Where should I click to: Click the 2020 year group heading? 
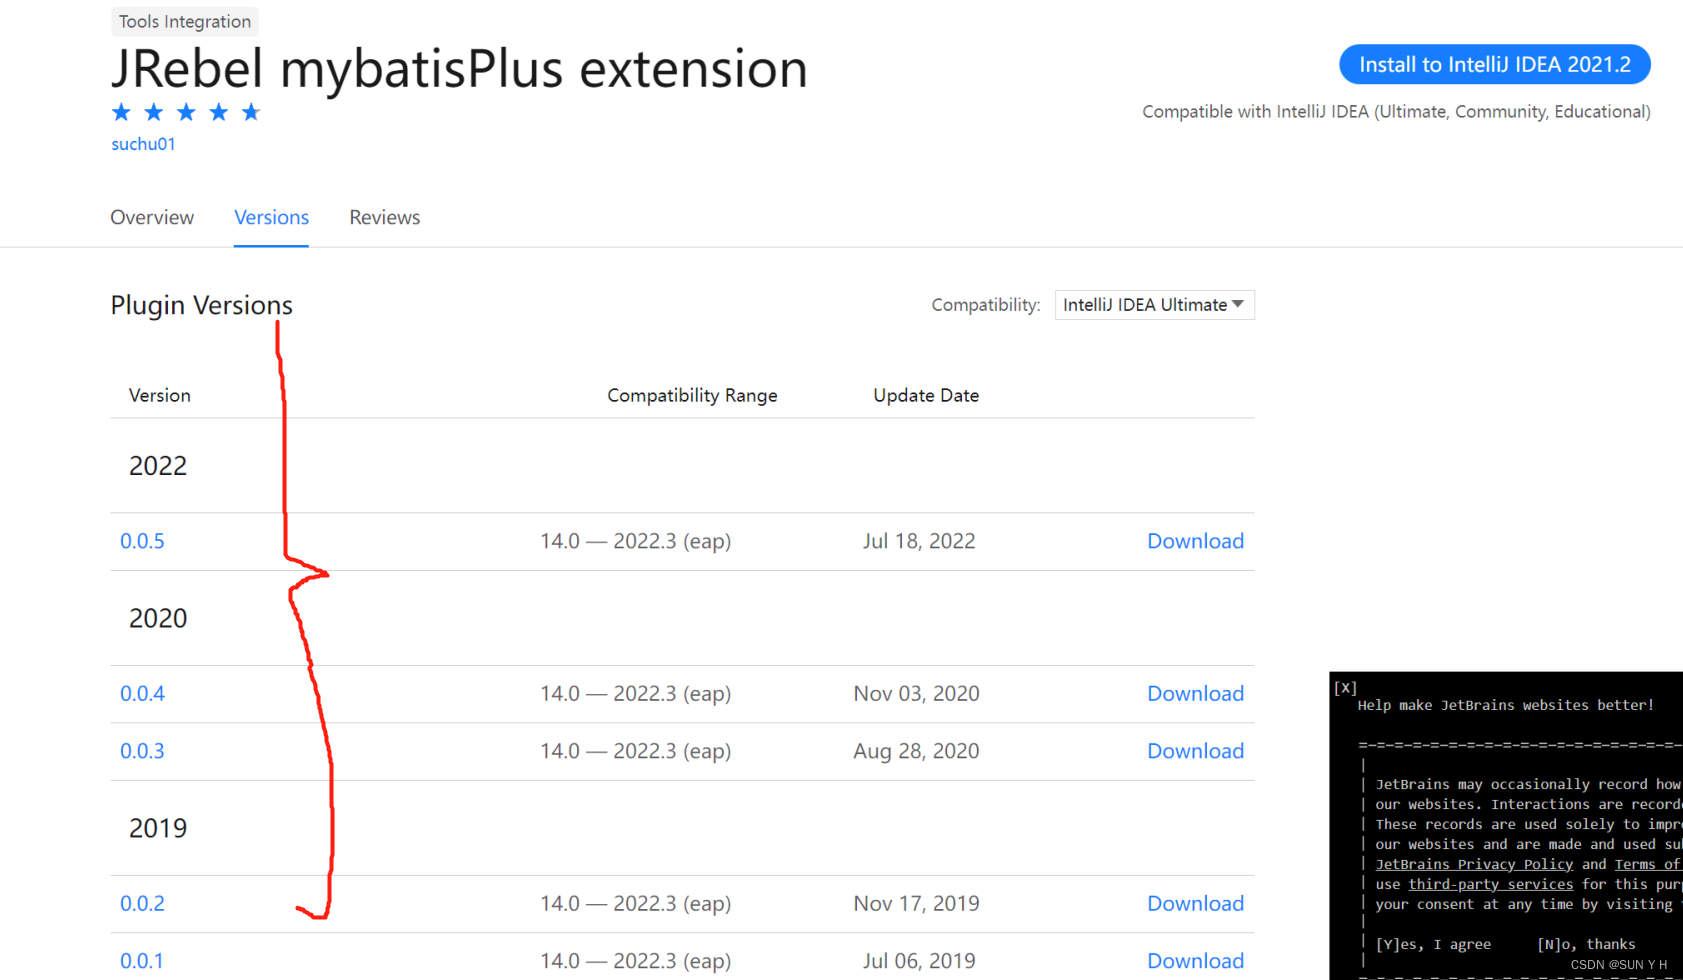(158, 618)
